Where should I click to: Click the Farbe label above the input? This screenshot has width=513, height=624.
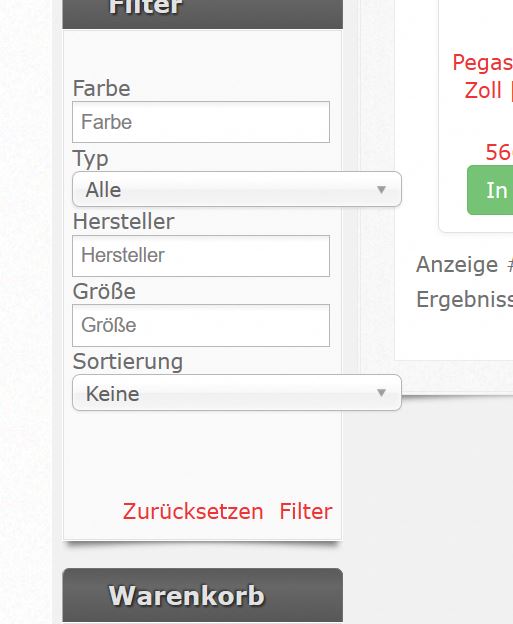pyautogui.click(x=101, y=88)
